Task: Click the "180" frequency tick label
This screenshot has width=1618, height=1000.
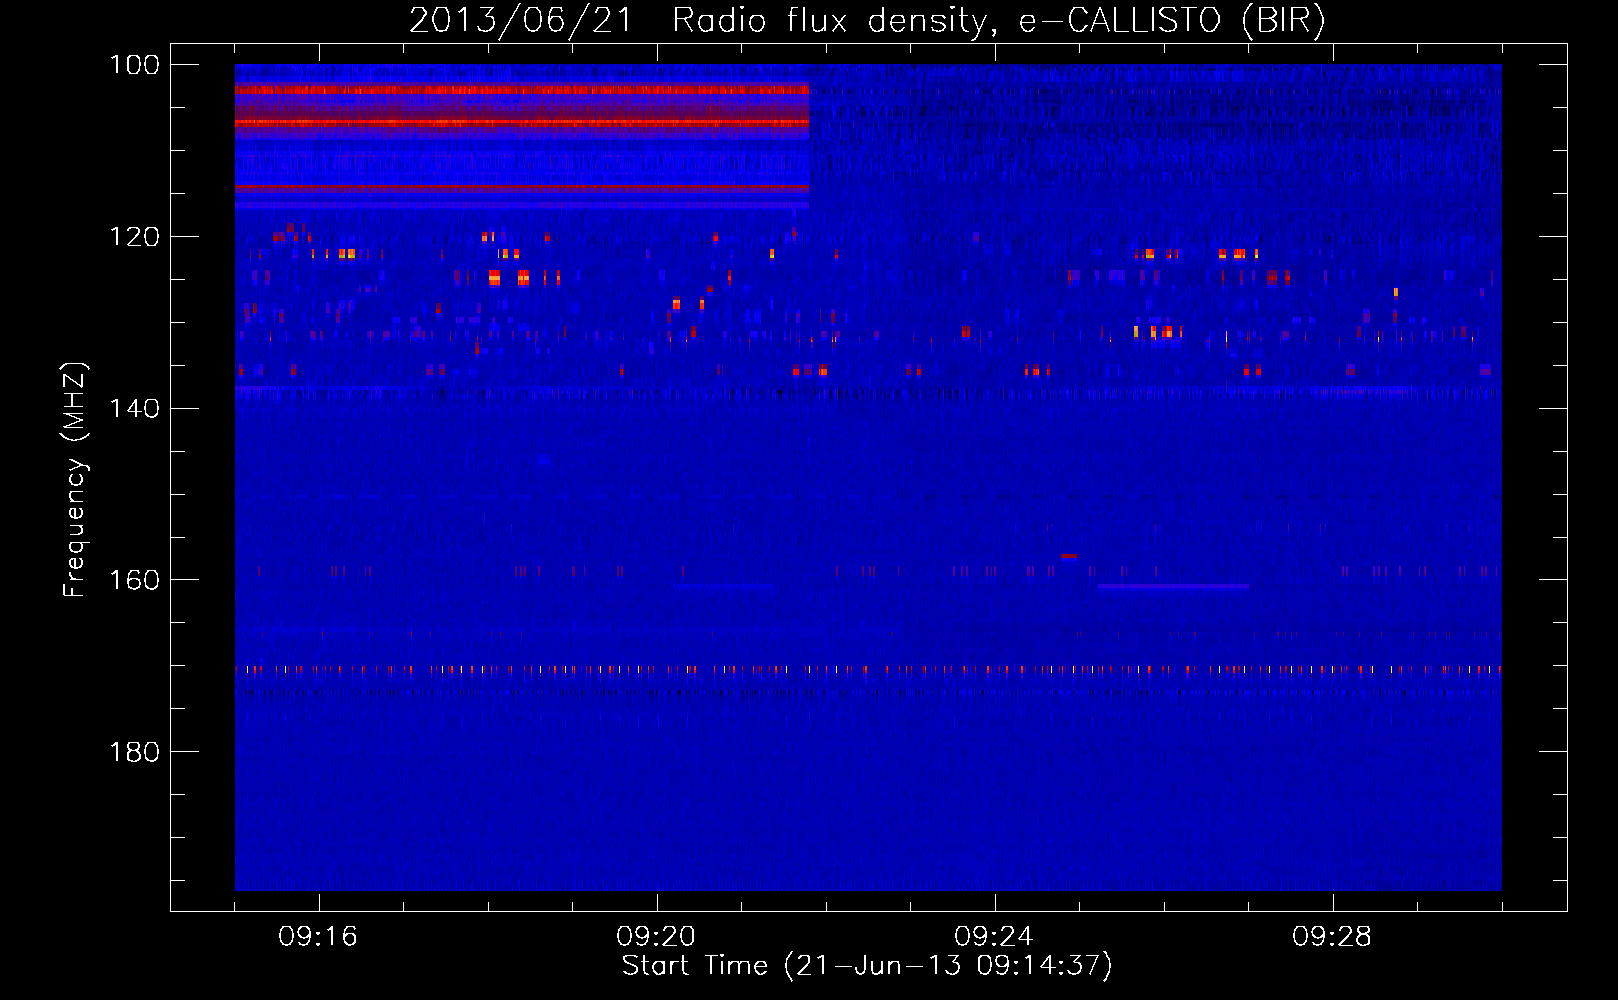Action: [136, 752]
